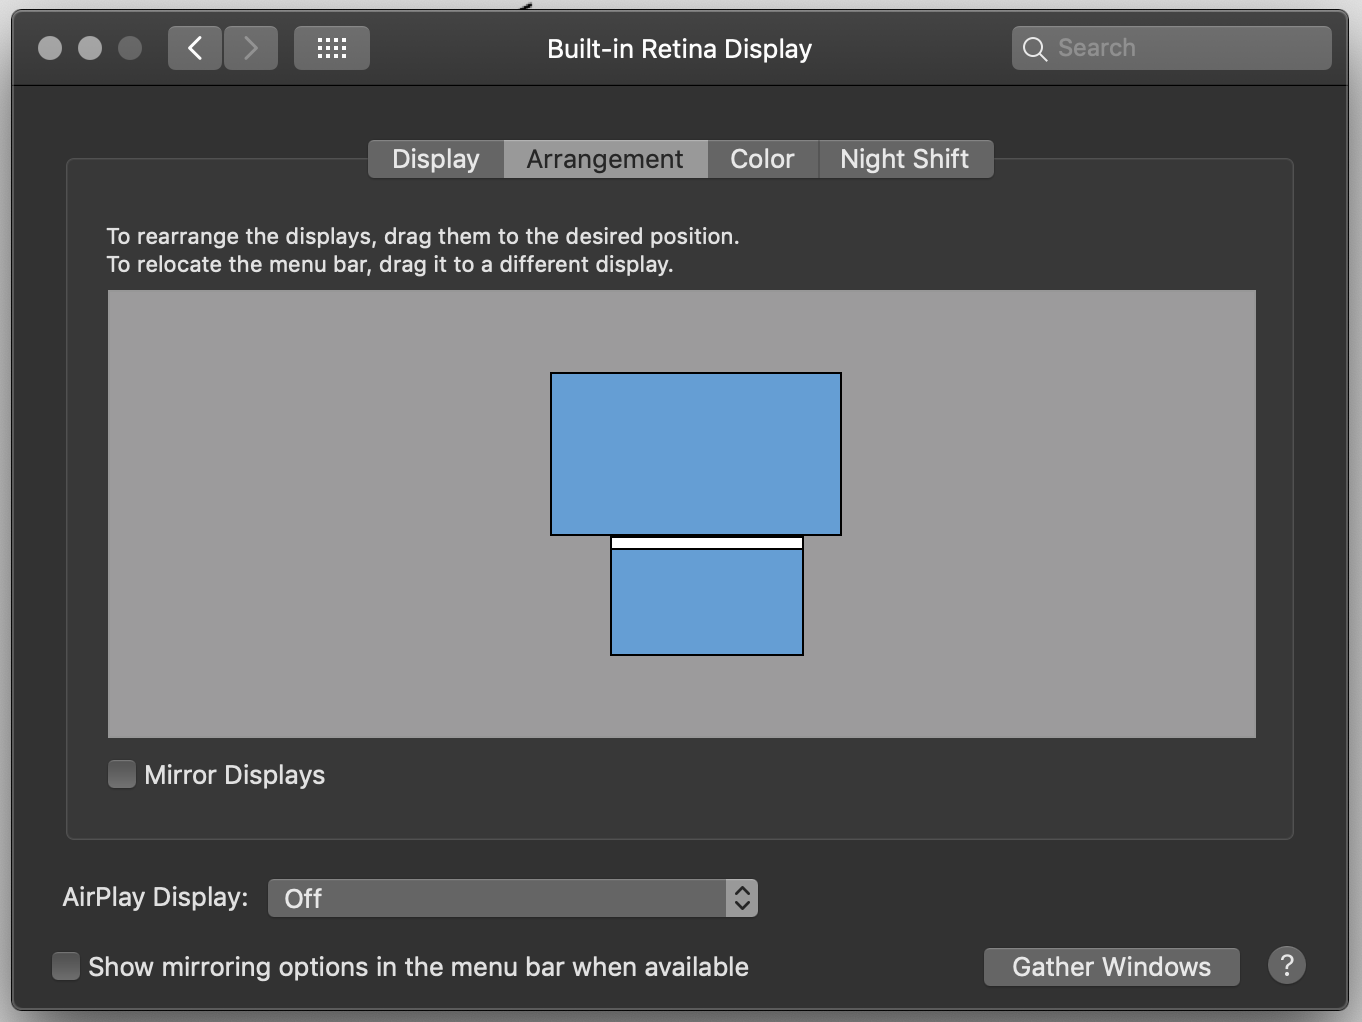
Task: Click the forward navigation arrow
Action: coord(251,48)
